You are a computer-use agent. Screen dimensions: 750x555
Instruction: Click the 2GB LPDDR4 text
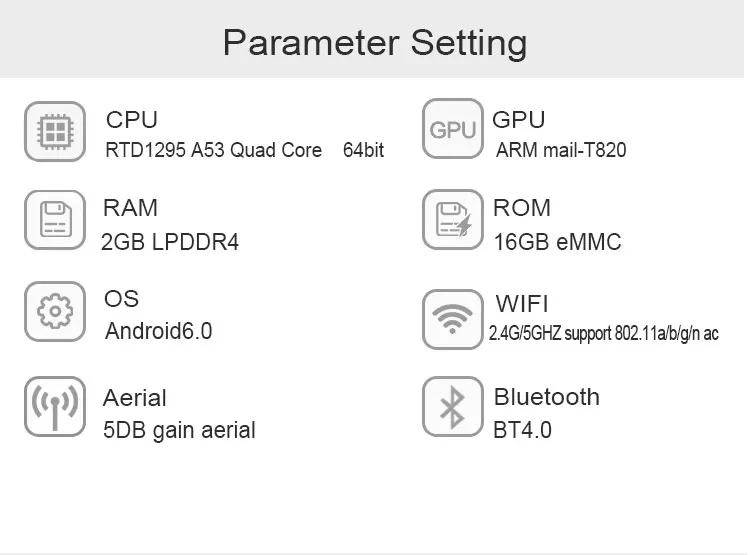(x=170, y=242)
